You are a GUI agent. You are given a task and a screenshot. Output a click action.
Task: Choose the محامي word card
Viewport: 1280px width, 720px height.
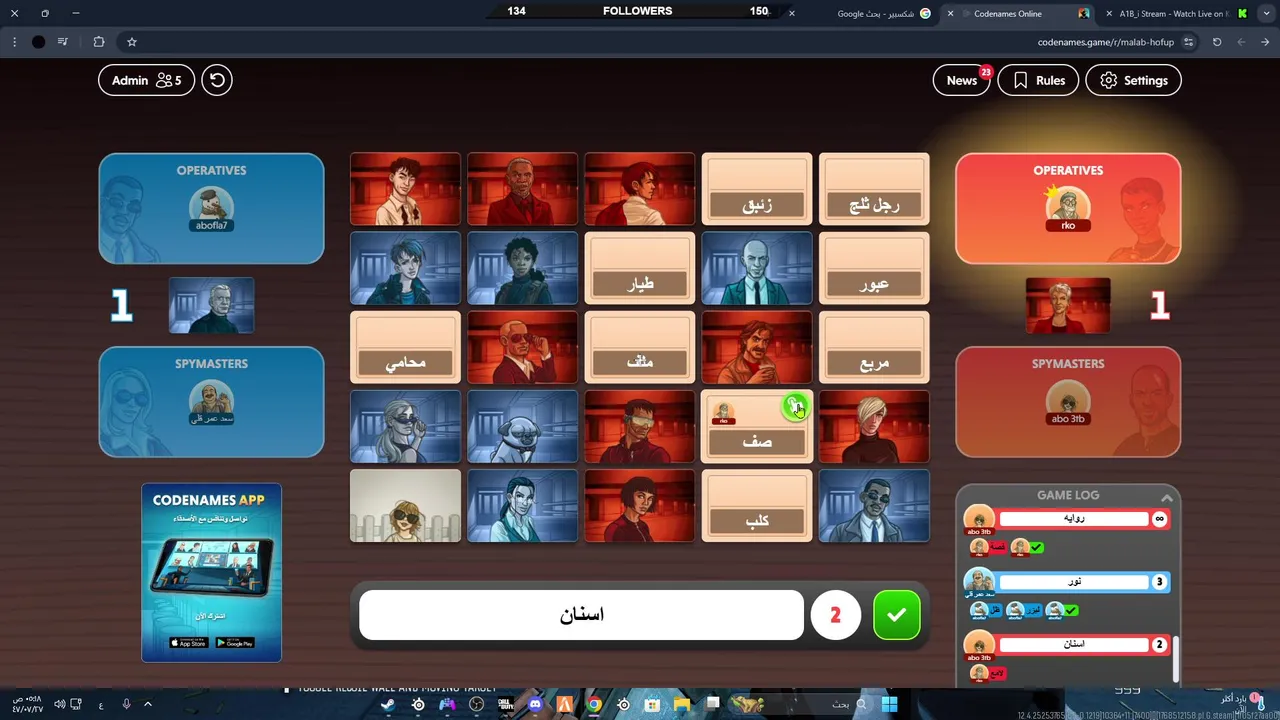click(405, 347)
